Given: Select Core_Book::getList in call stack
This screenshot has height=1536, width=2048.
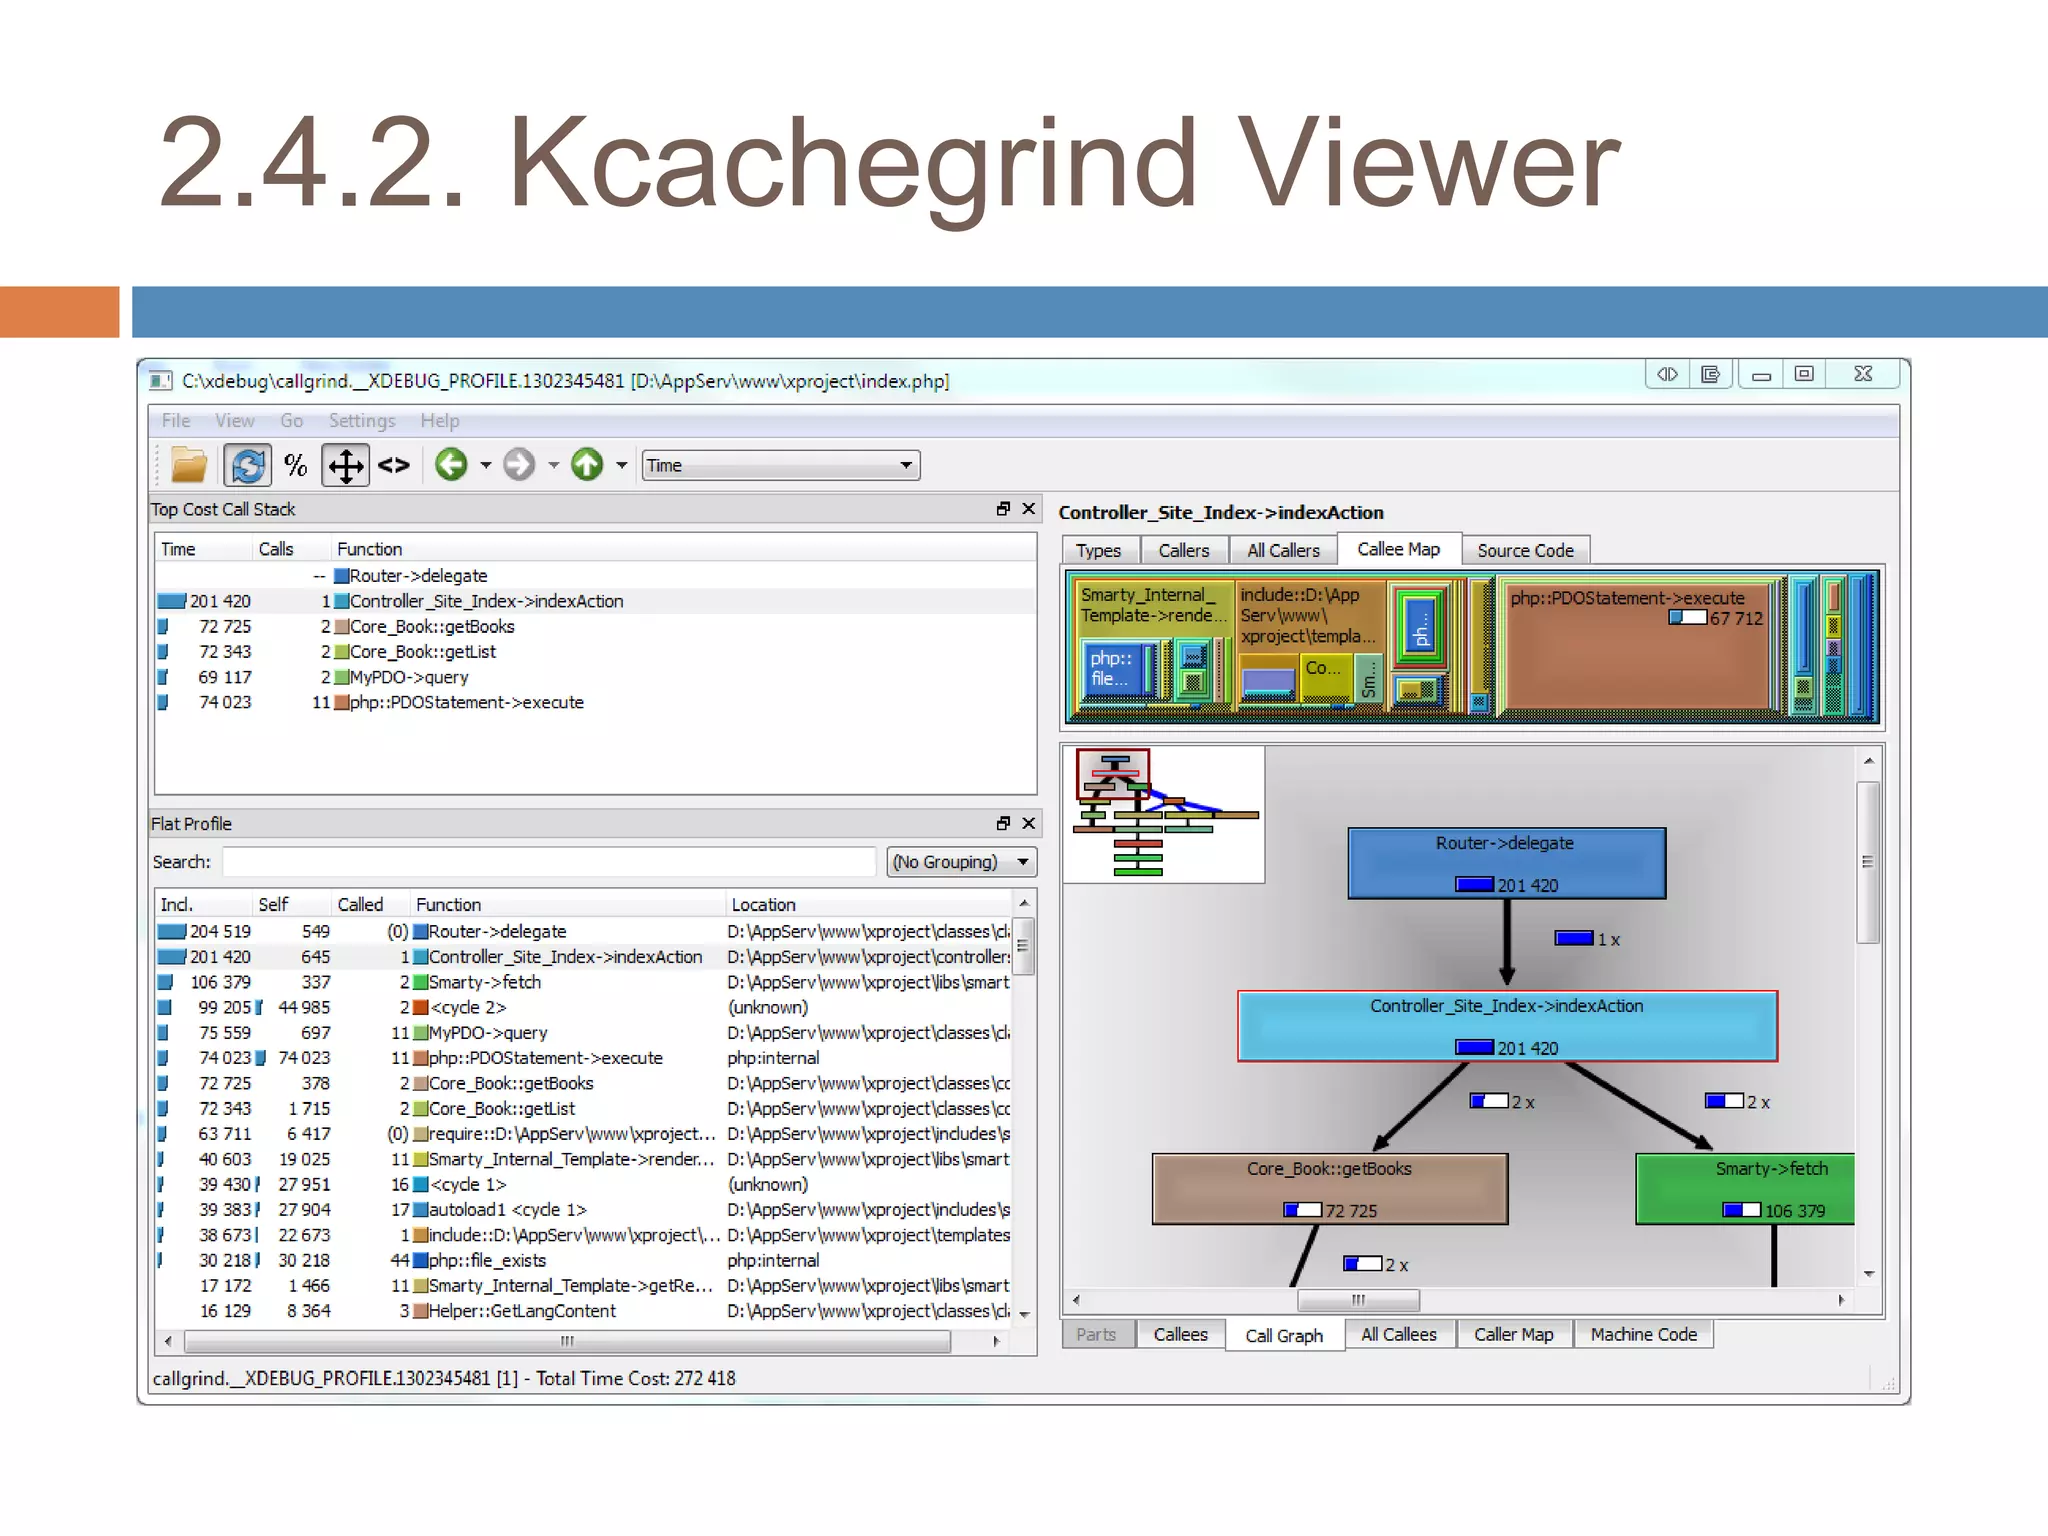Looking at the screenshot, I should pyautogui.click(x=595, y=652).
